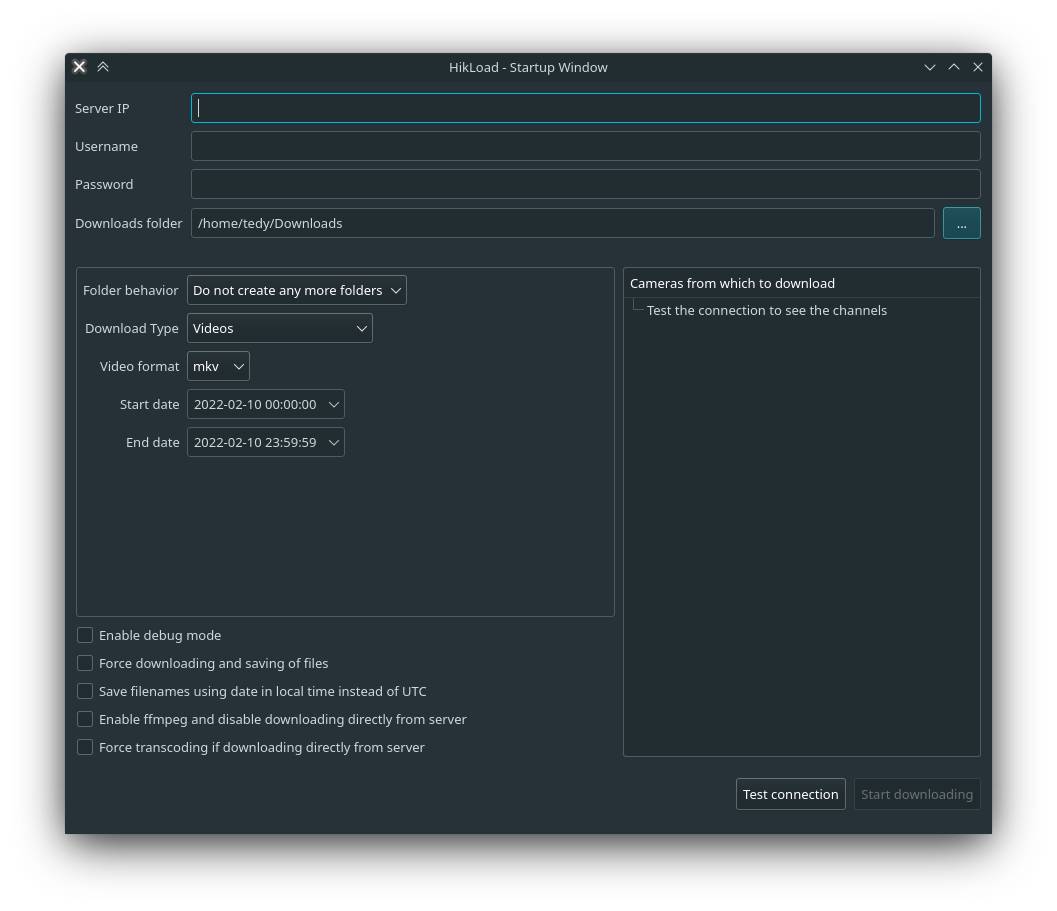Edit the Downloads folder path field

coord(562,223)
